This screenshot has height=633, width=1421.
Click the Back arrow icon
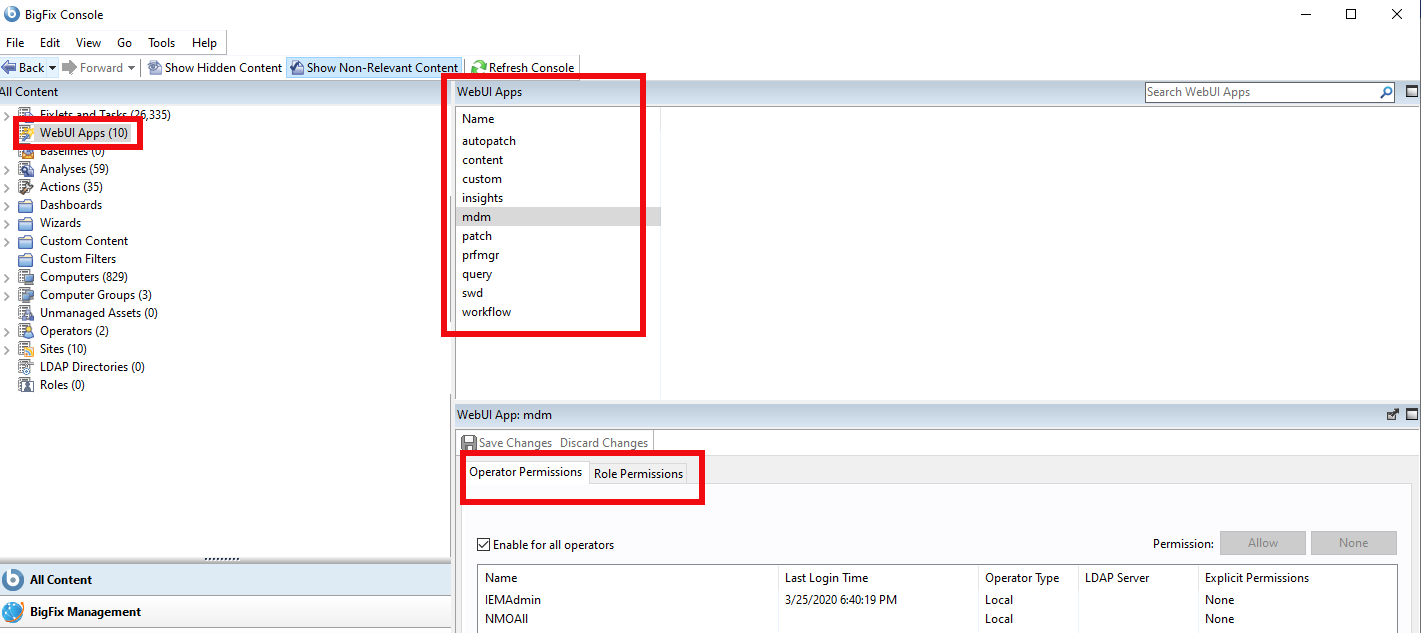(x=8, y=67)
